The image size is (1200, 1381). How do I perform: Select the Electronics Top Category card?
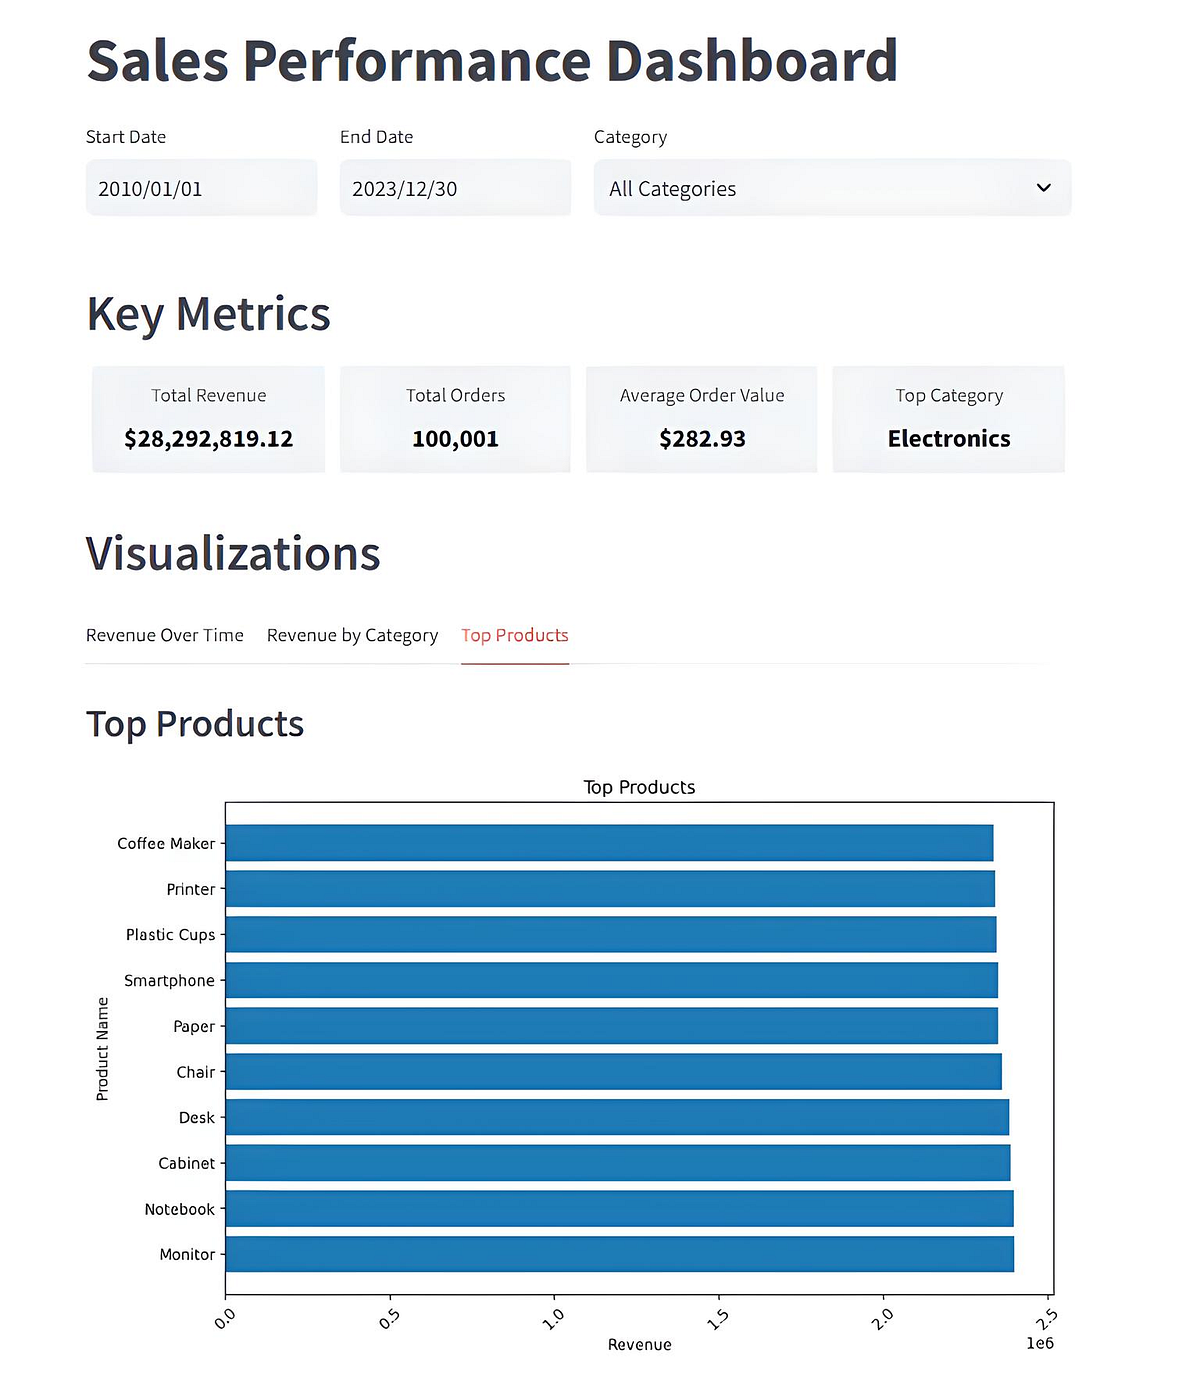pos(948,418)
